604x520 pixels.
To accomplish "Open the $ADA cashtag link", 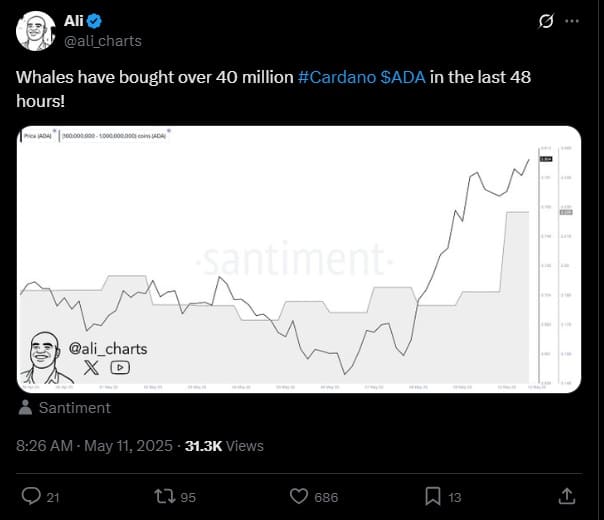I will [x=403, y=77].
